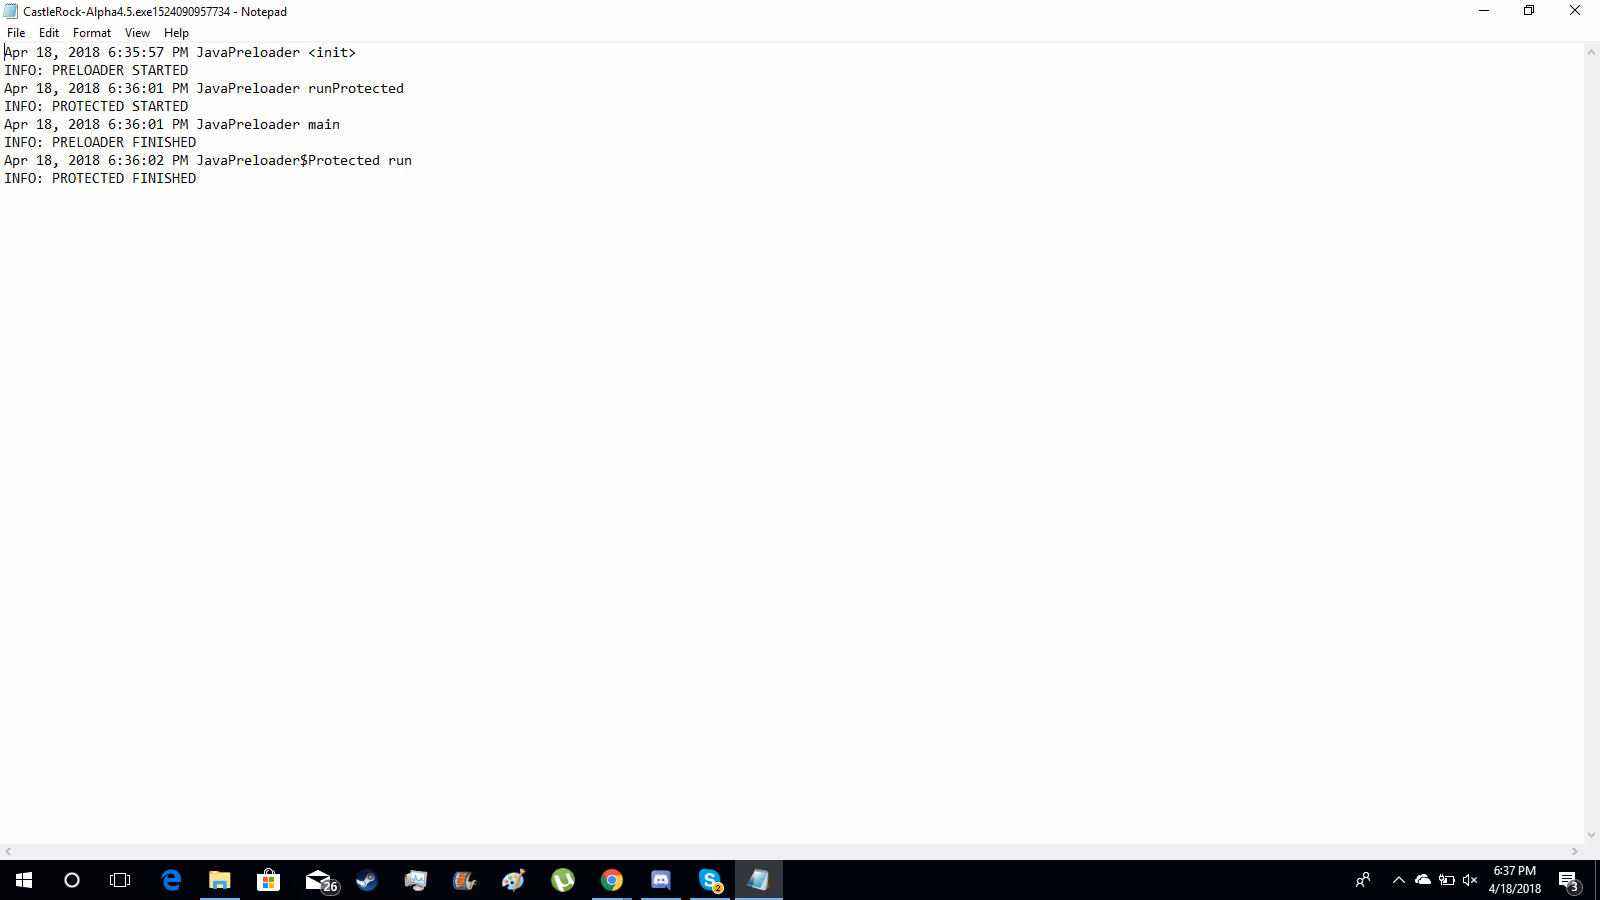Screen dimensions: 1600x900
Task: Open the File menu
Action: (x=16, y=33)
